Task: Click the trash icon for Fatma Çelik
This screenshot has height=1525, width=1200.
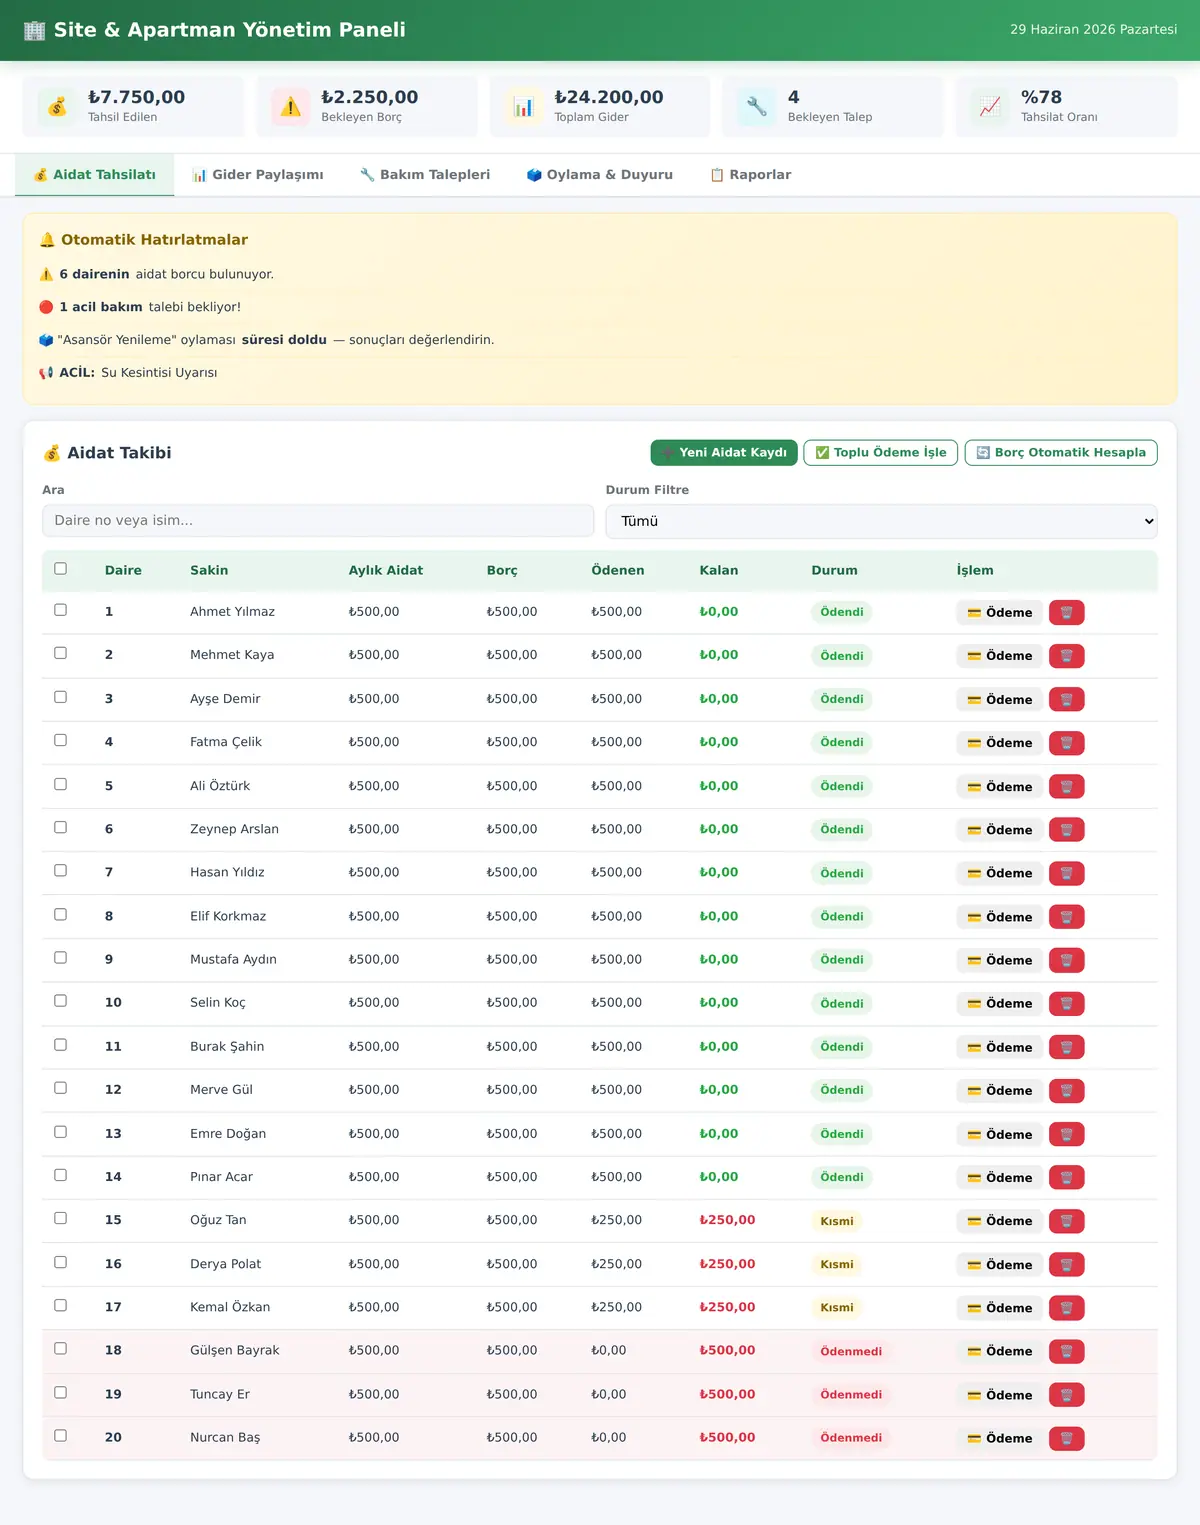Action: point(1066,743)
